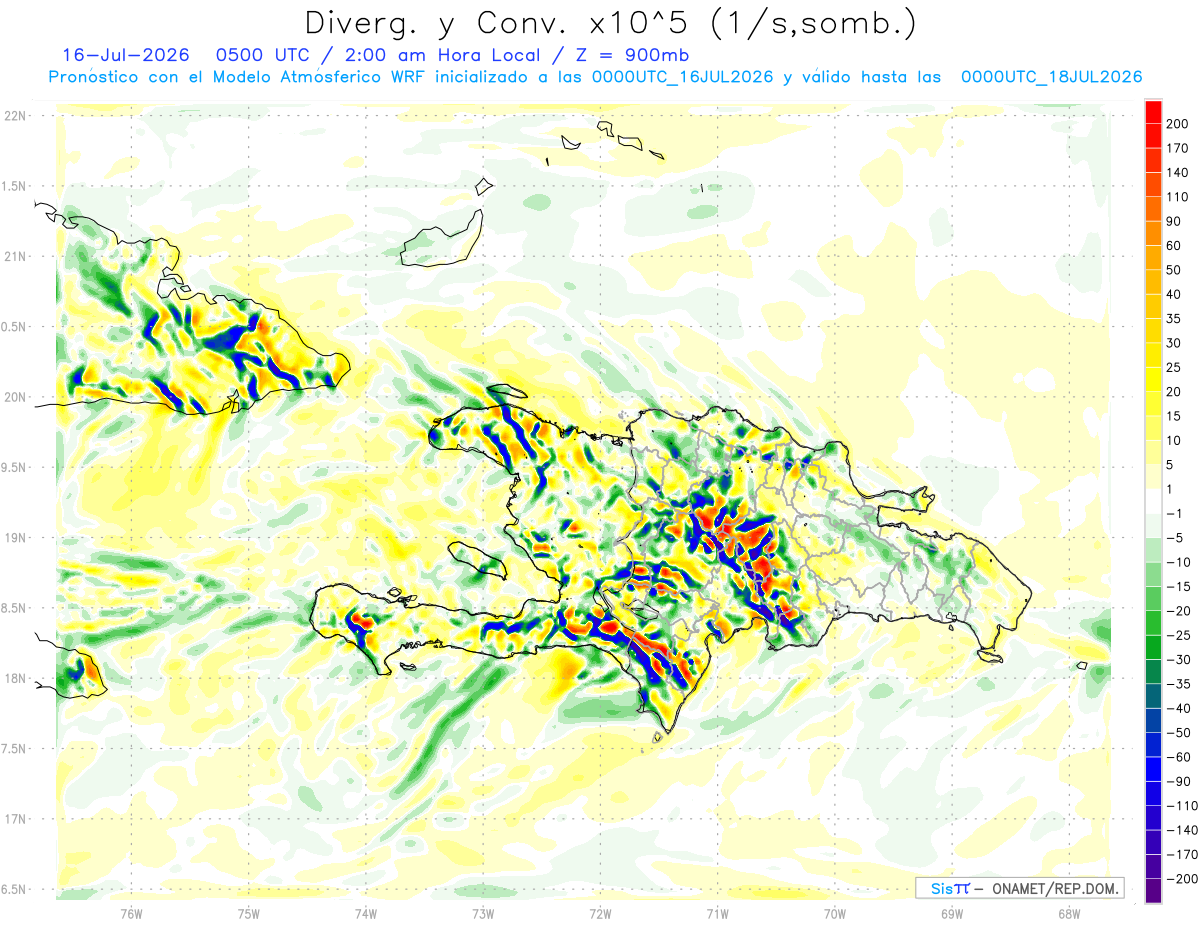
Task: Click the '-15' colorbar value
Action: click(x=1181, y=587)
